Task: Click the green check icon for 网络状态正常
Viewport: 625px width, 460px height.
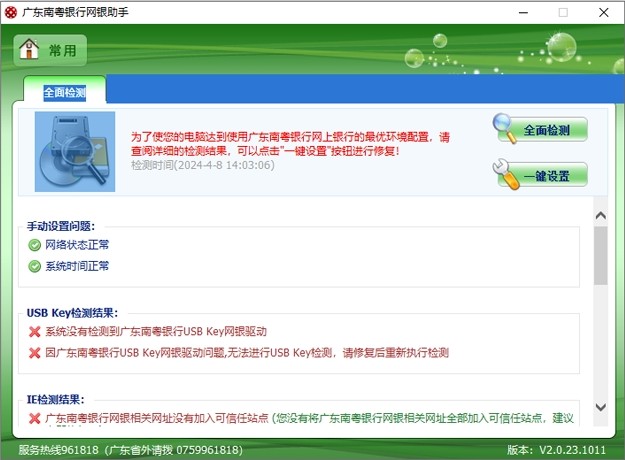Action: (x=35, y=245)
